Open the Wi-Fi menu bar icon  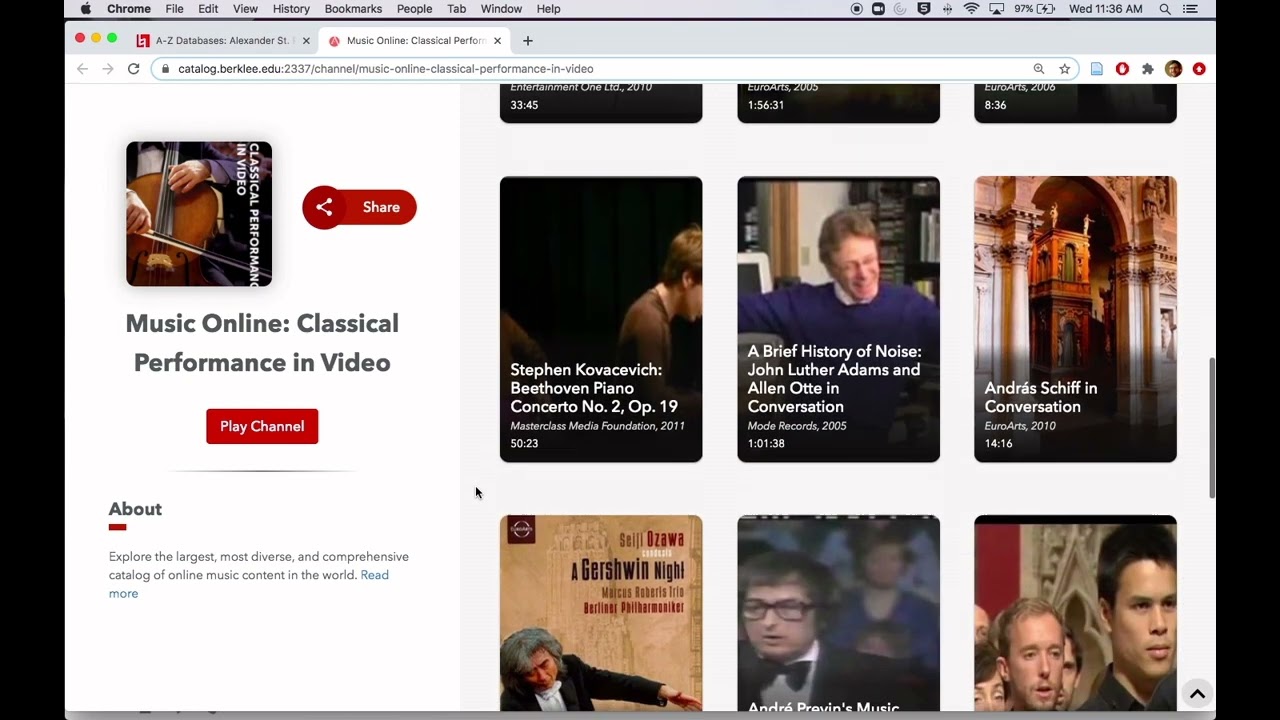(x=971, y=9)
